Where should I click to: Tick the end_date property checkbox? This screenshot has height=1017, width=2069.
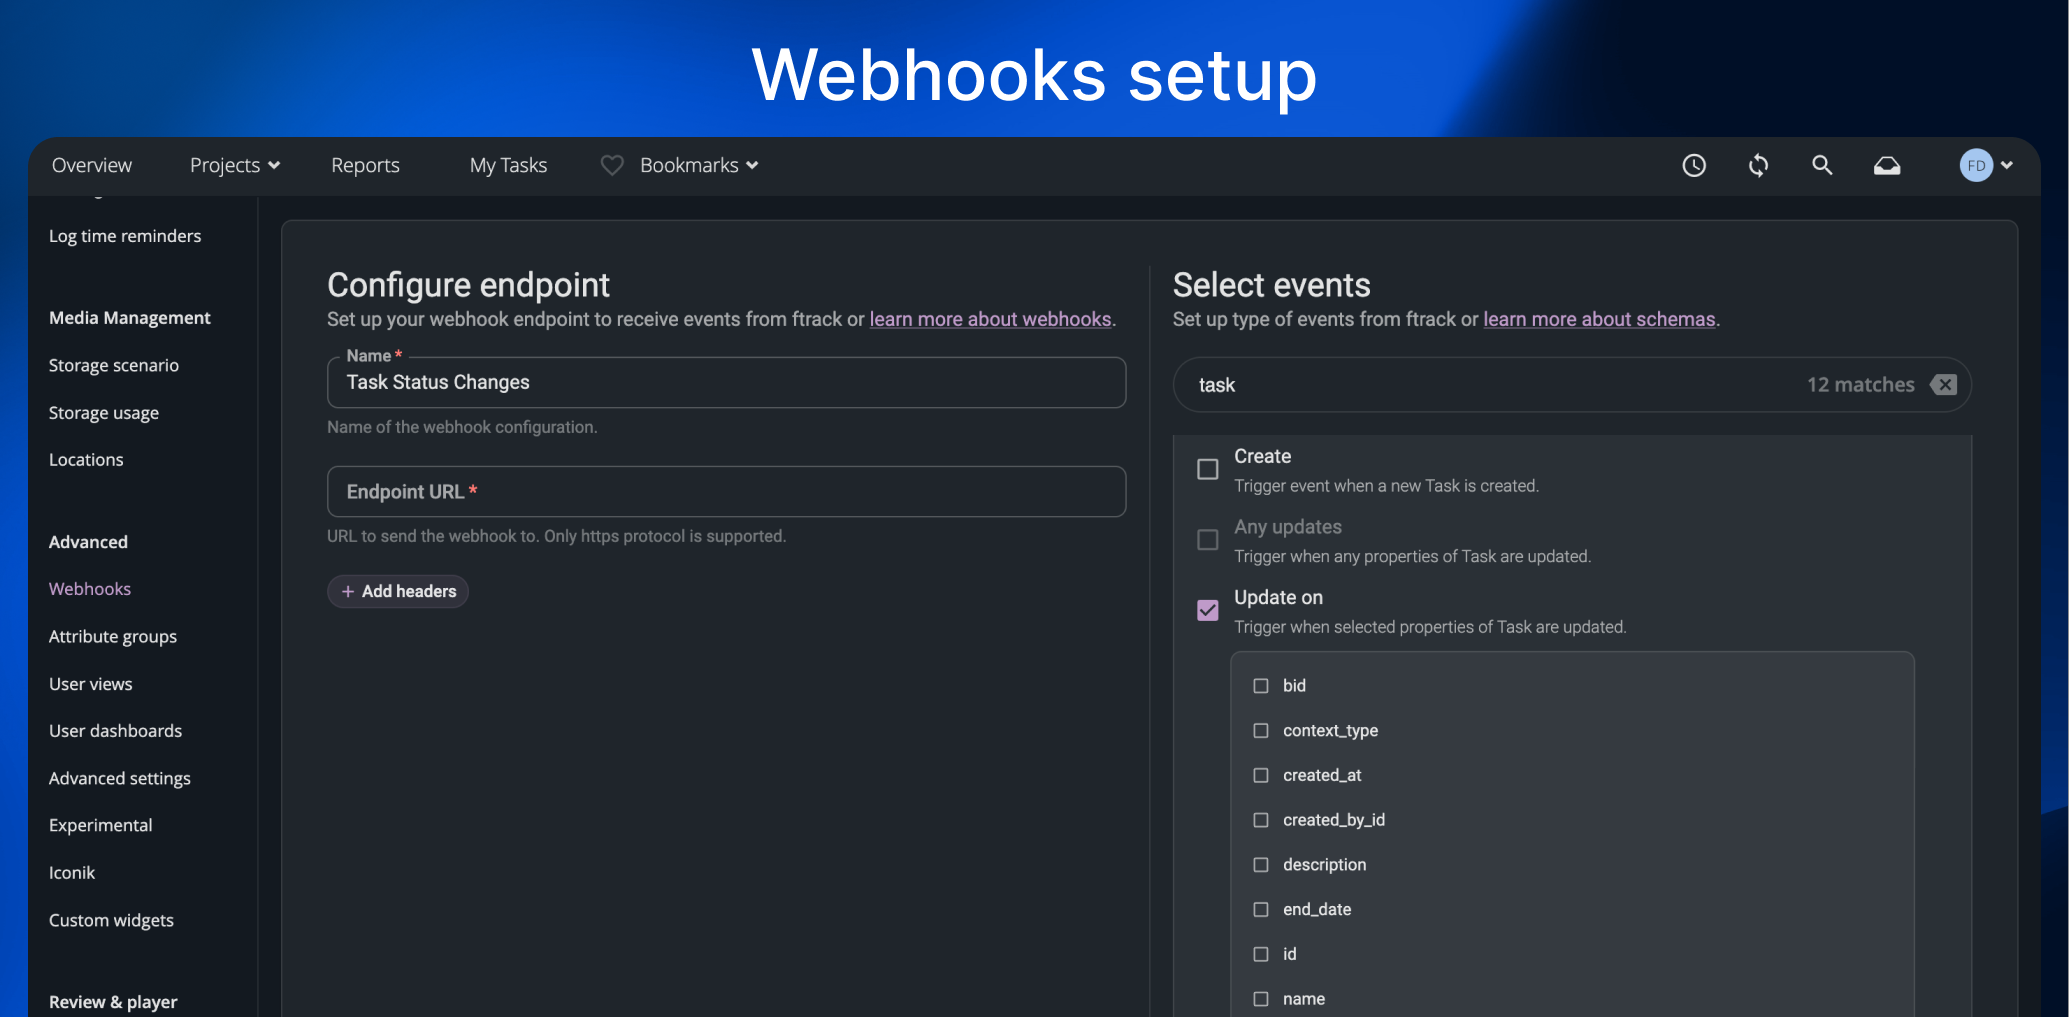click(1261, 910)
